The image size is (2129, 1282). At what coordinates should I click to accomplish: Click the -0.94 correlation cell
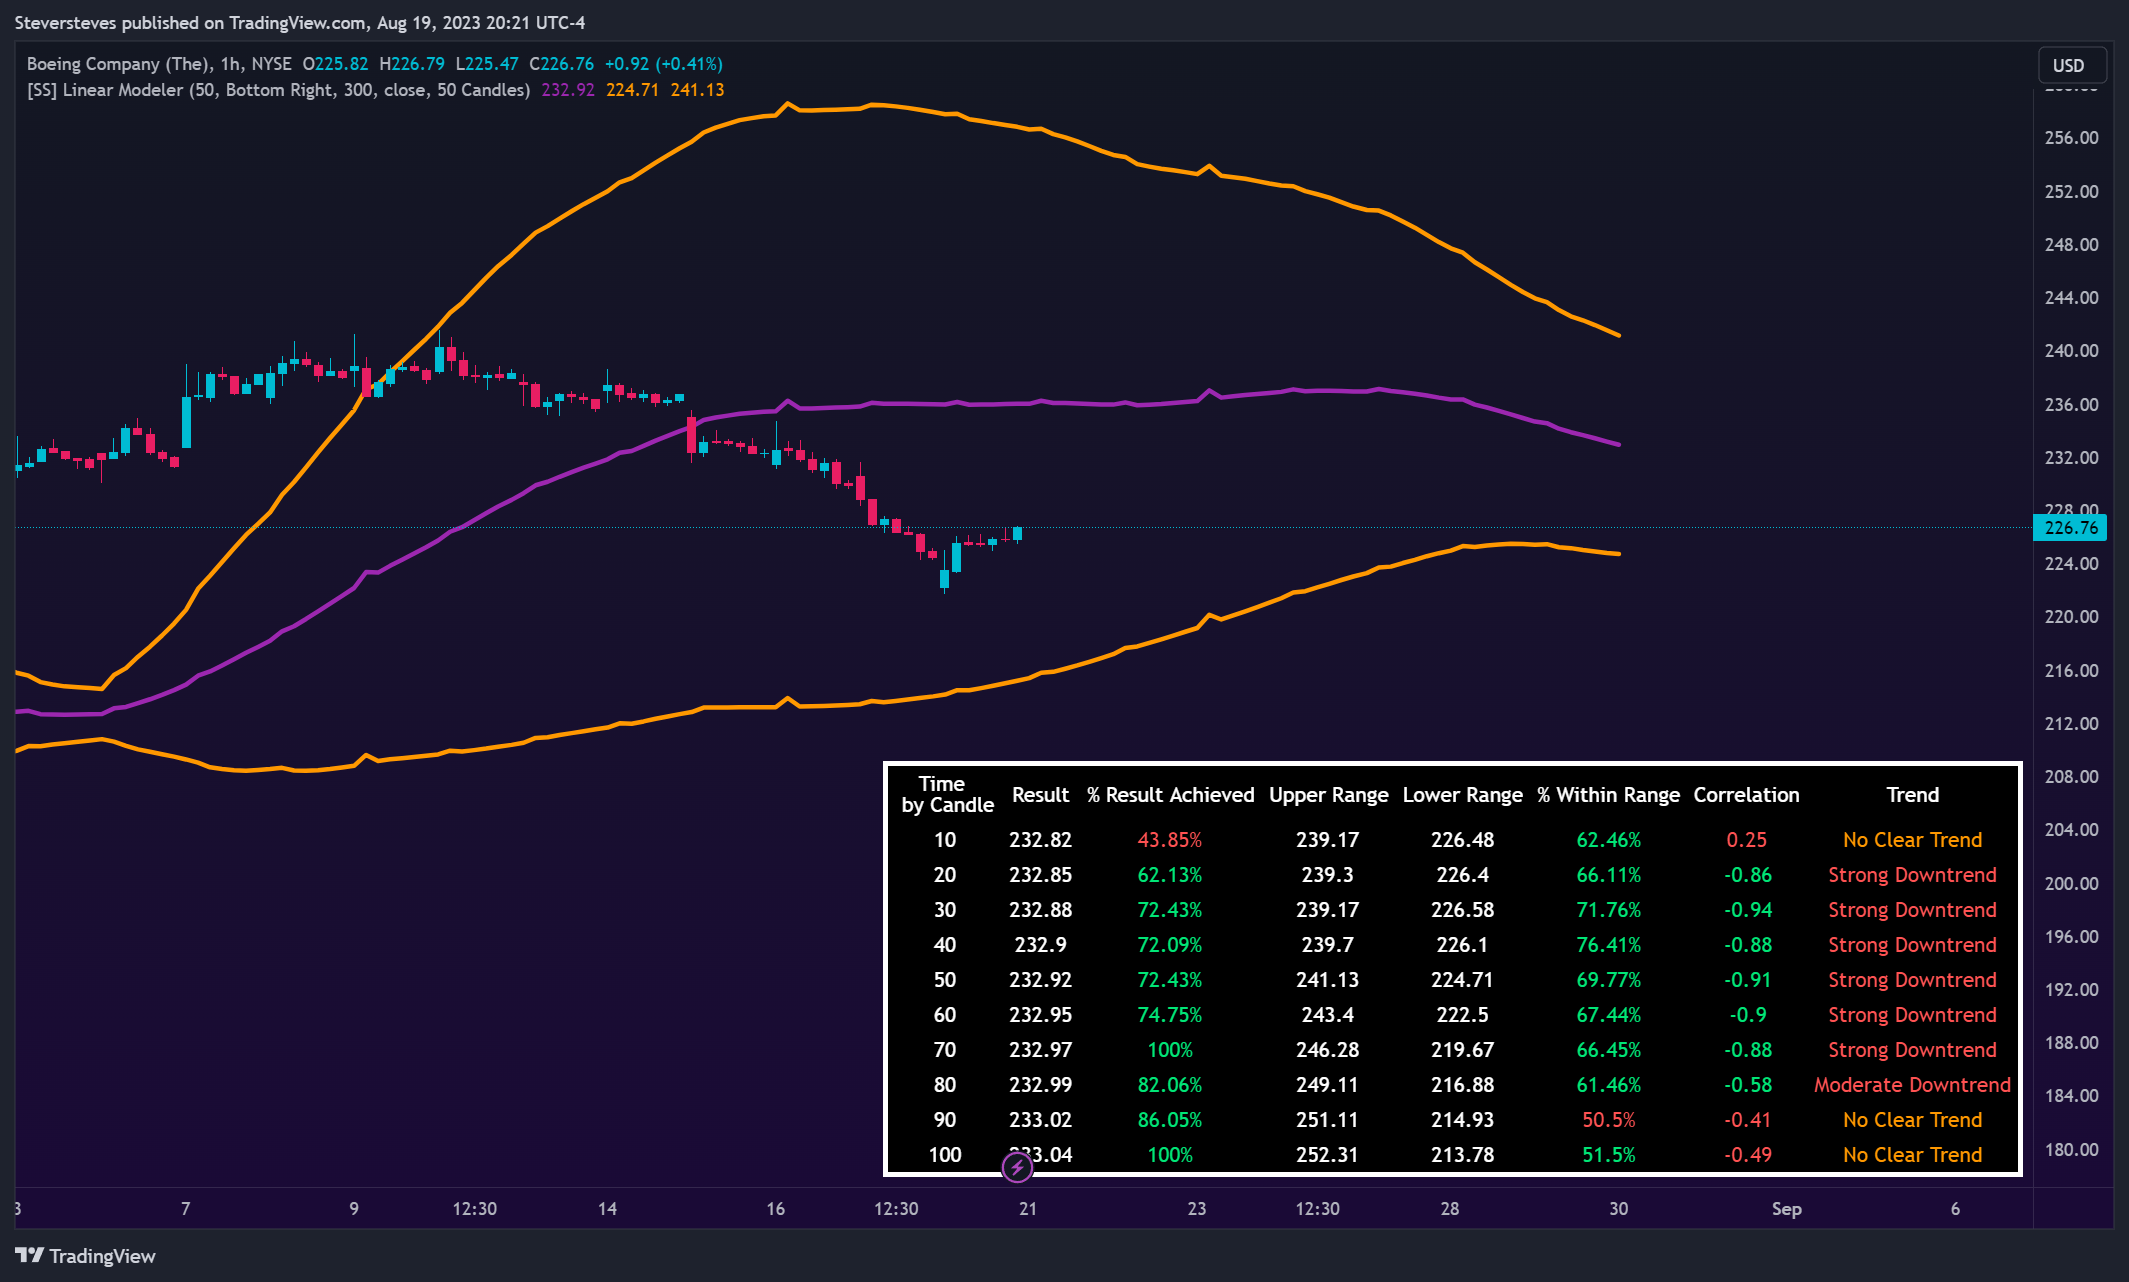[x=1747, y=910]
